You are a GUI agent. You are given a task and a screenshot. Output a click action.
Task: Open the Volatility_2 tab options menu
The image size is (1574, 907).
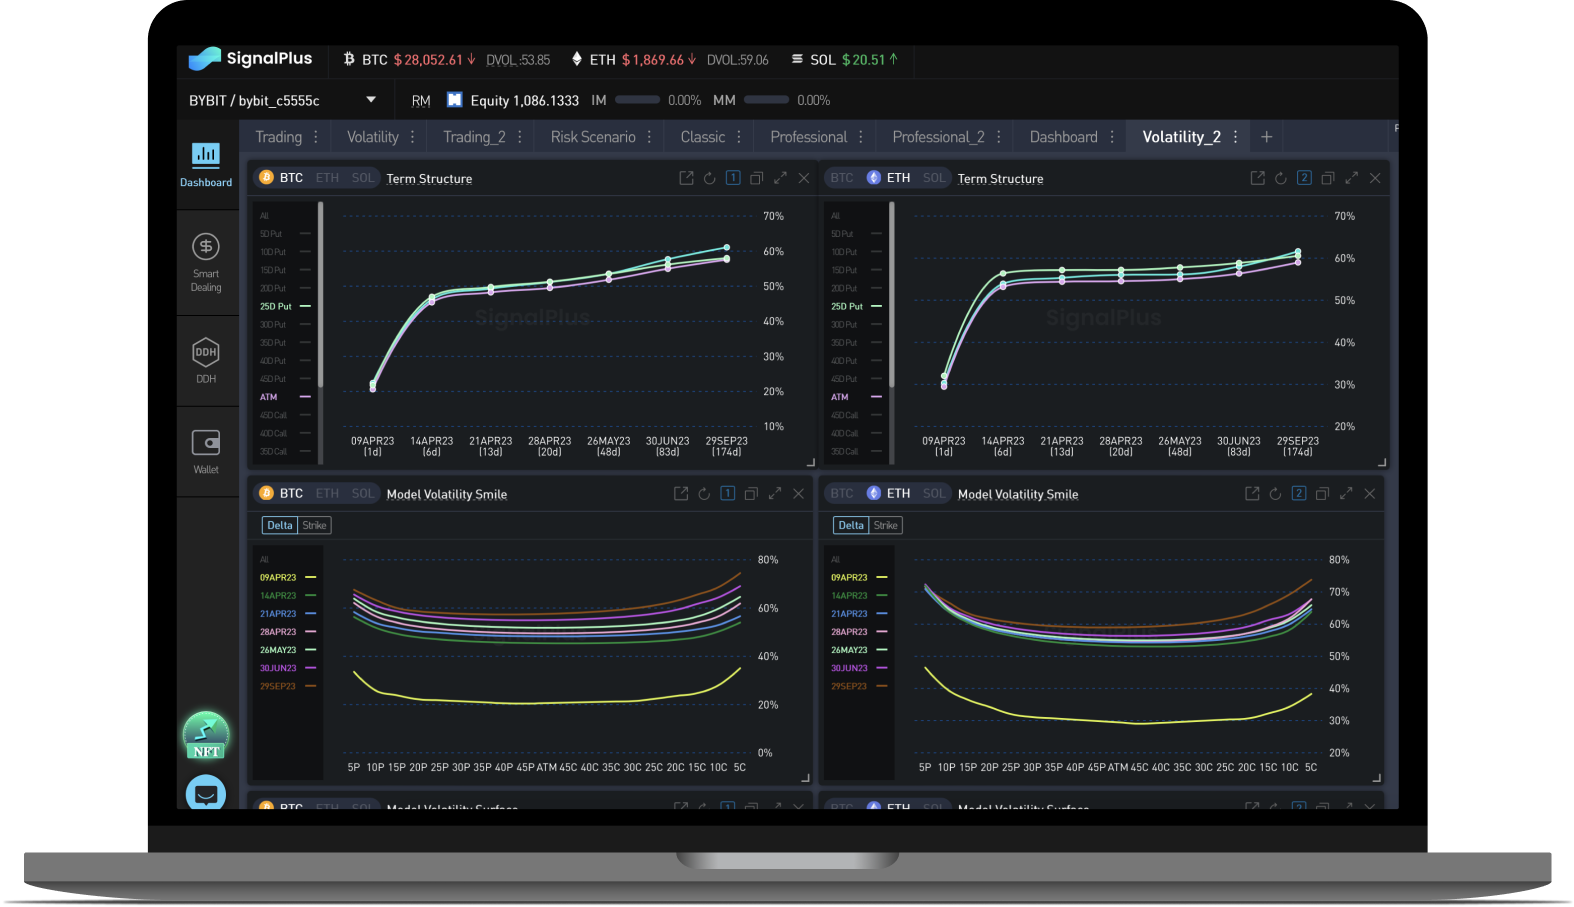pos(1236,137)
